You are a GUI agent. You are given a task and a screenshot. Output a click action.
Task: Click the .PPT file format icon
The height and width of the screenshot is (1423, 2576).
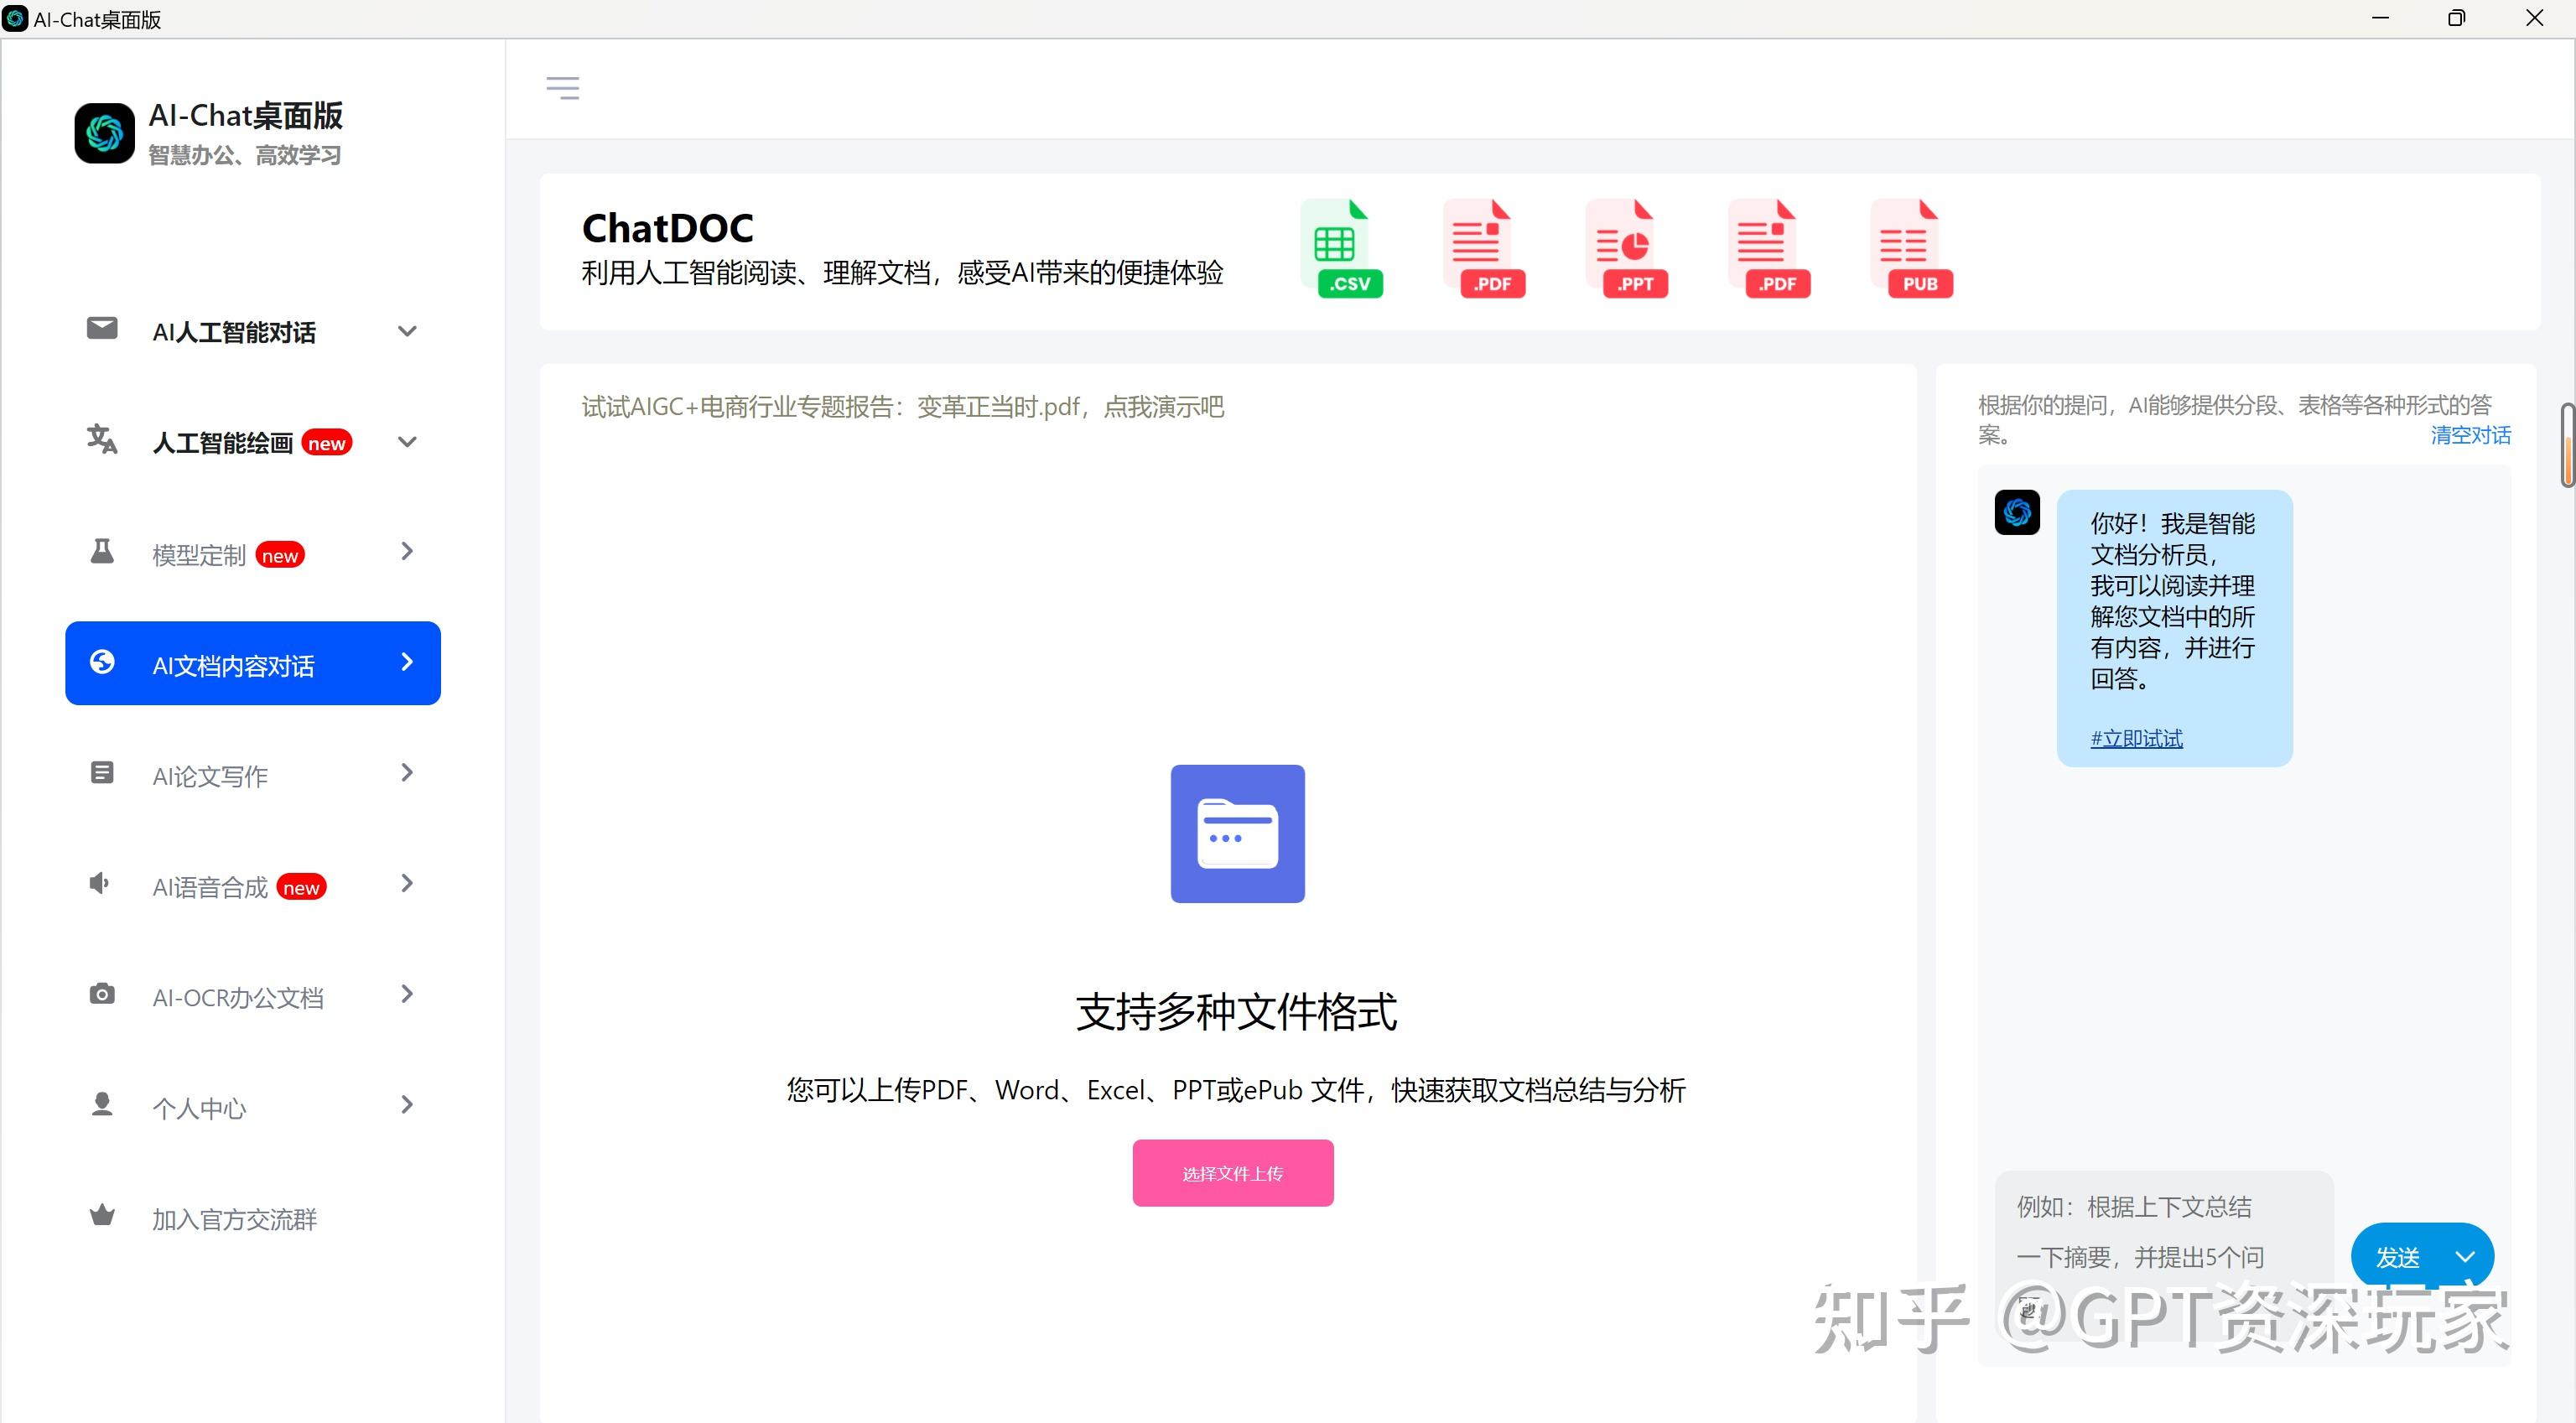1626,249
